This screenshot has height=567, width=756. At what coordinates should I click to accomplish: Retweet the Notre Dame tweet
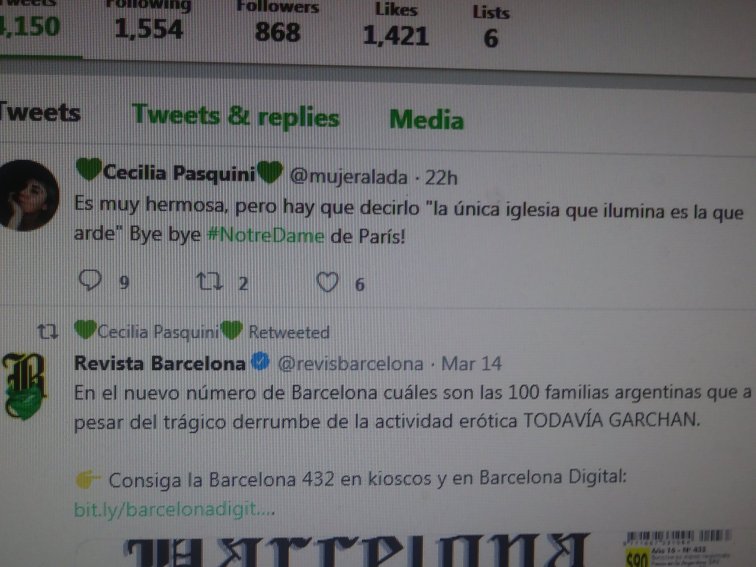tap(209, 281)
